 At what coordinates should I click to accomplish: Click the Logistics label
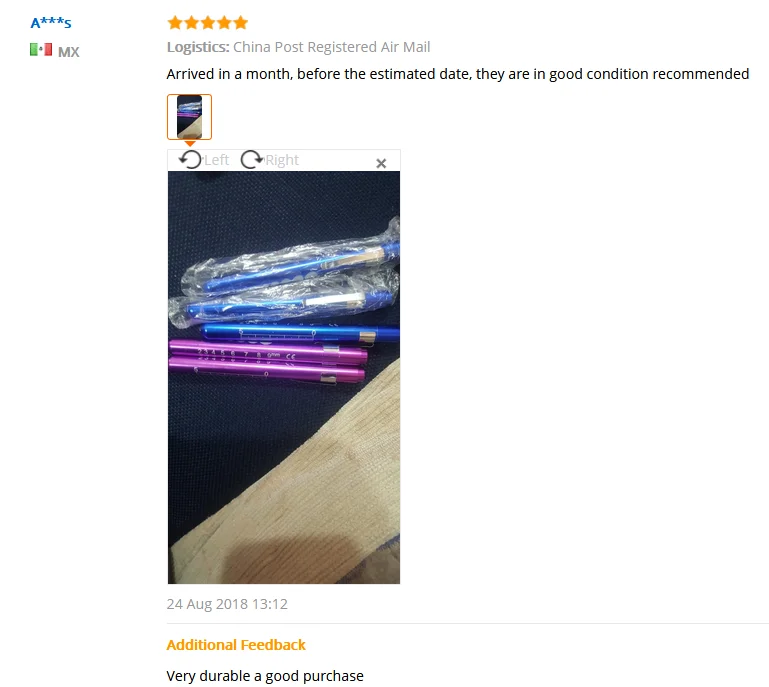[x=198, y=47]
